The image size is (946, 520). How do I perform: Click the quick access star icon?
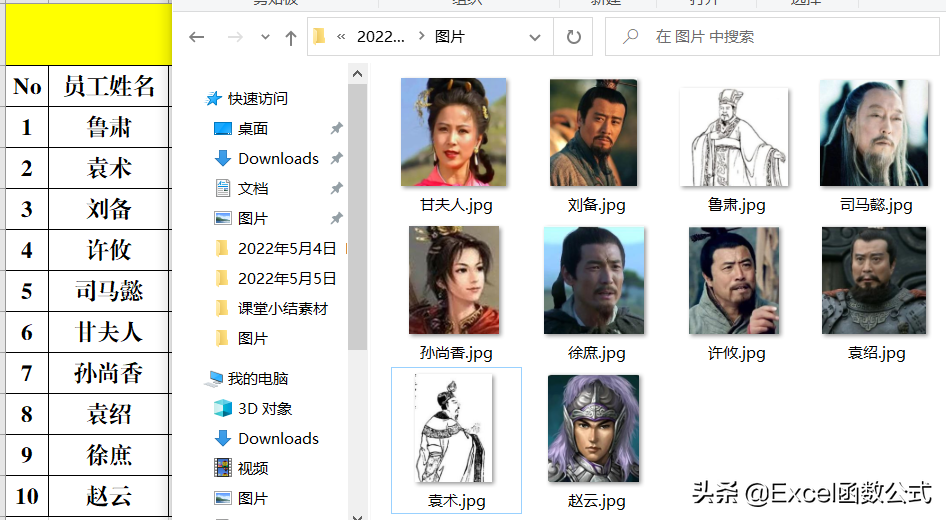214,98
